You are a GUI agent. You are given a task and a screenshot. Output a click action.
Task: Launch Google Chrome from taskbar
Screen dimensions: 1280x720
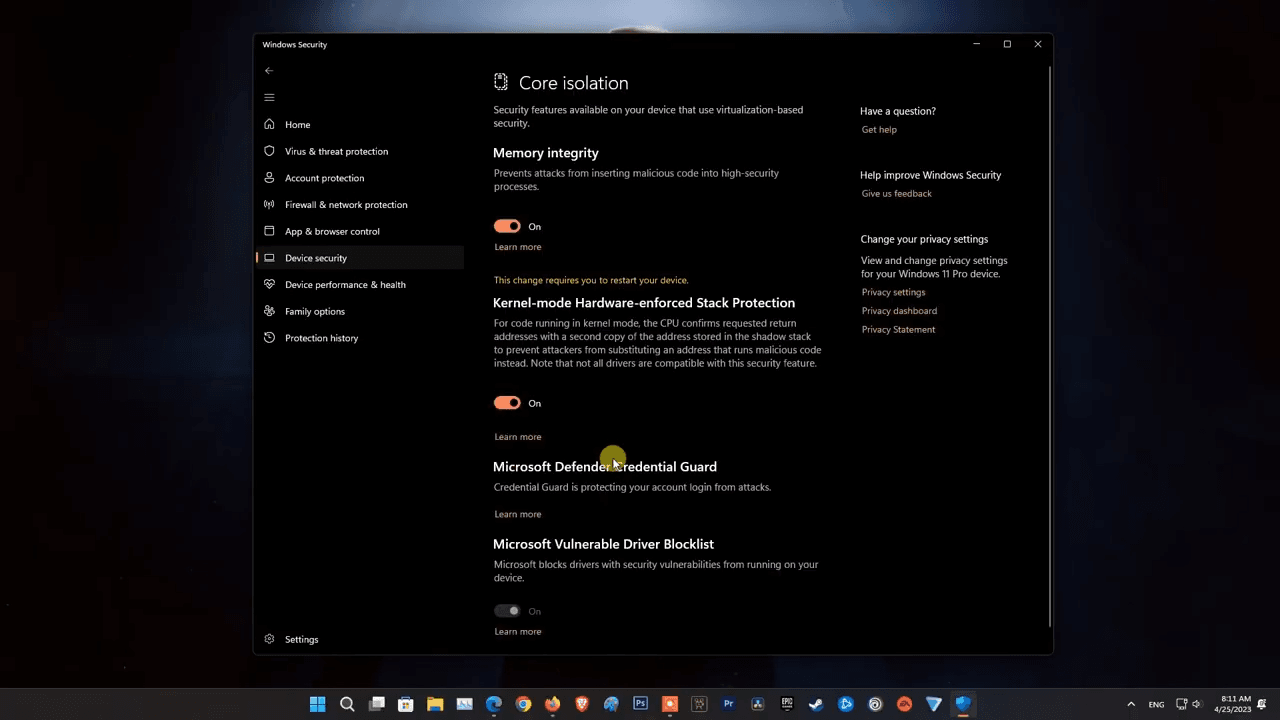tap(523, 704)
